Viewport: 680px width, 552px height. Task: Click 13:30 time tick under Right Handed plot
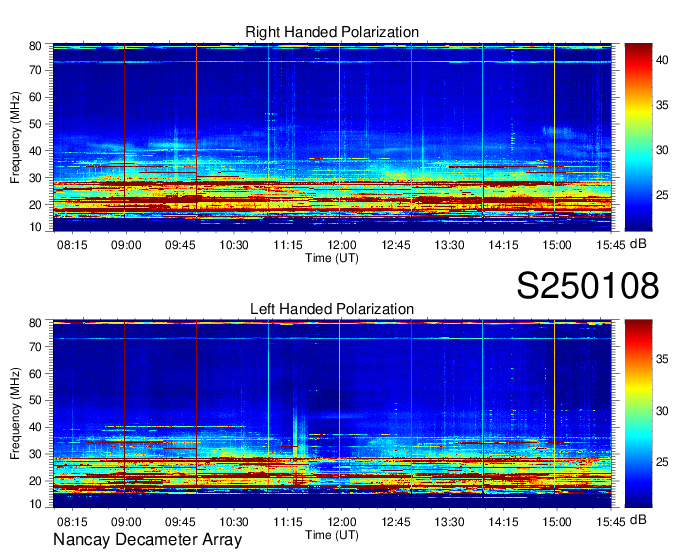coord(449,245)
